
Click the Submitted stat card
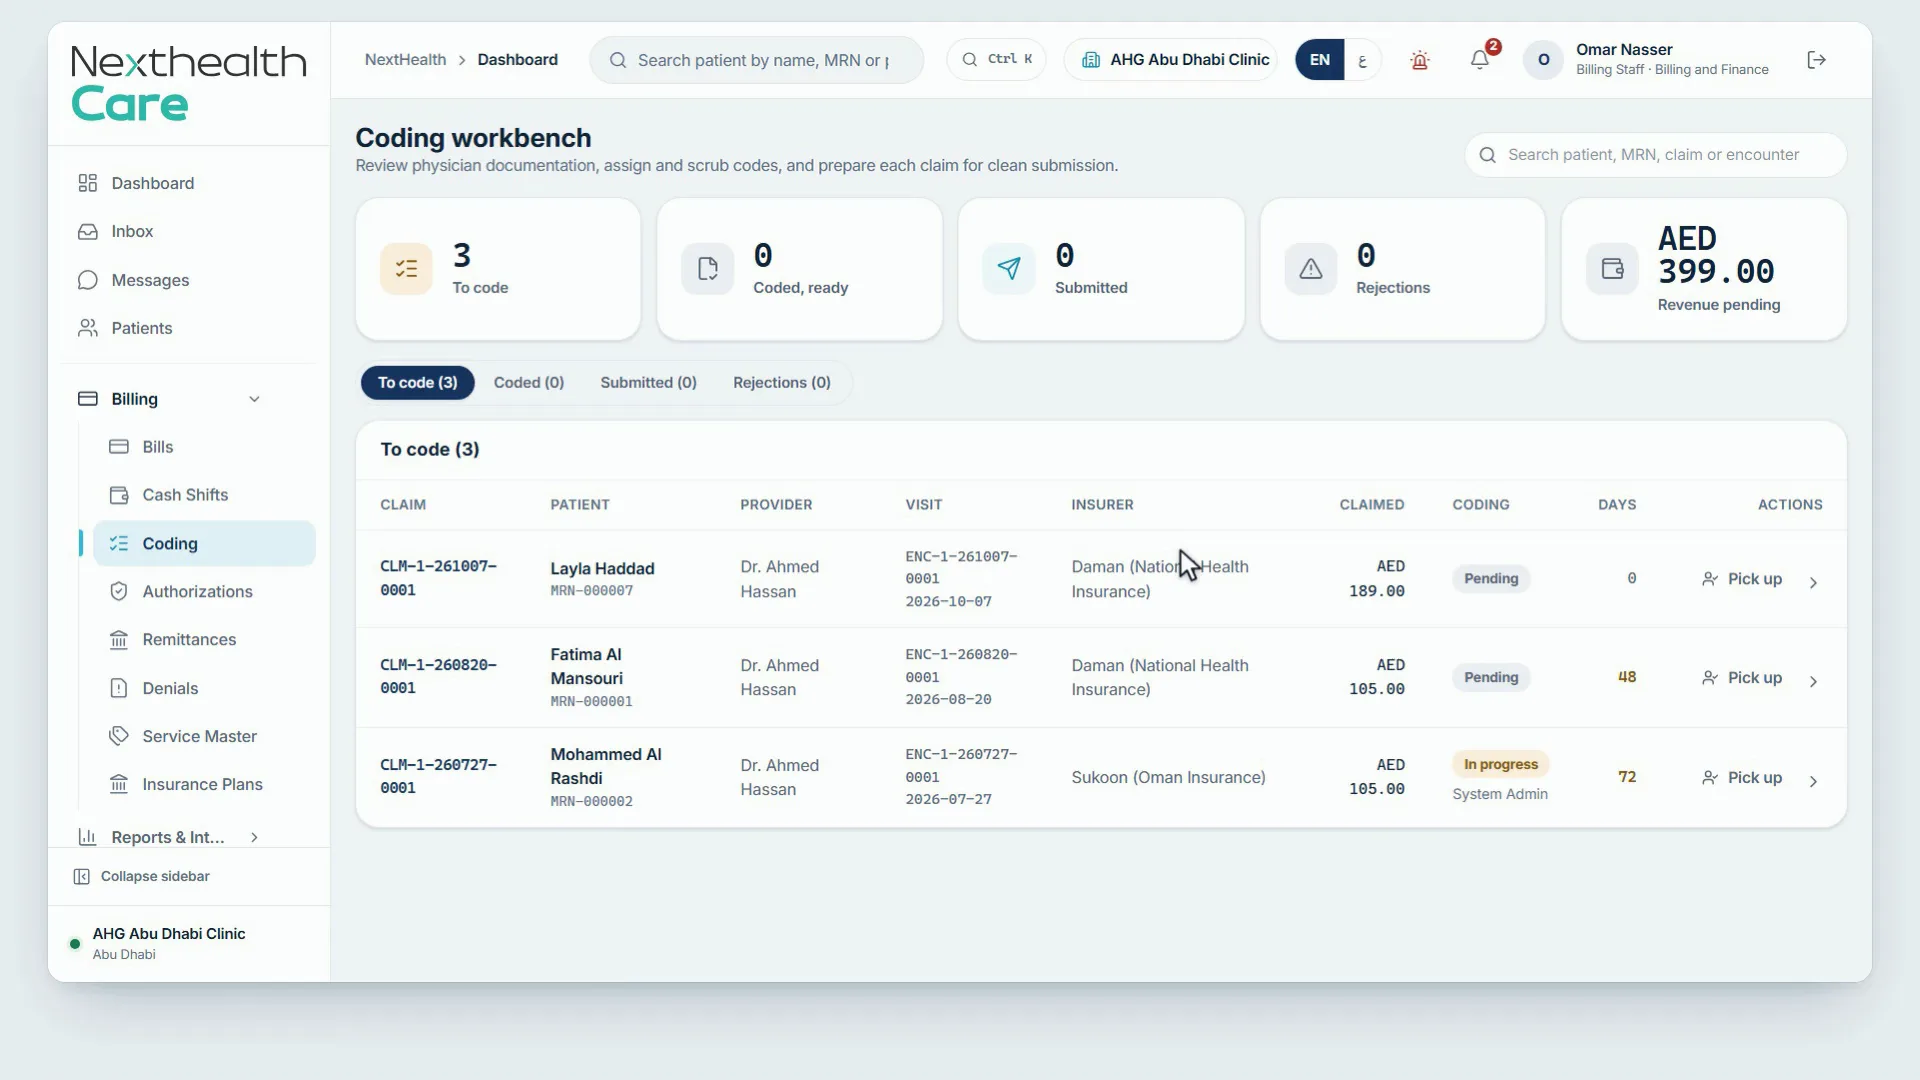tap(1101, 269)
